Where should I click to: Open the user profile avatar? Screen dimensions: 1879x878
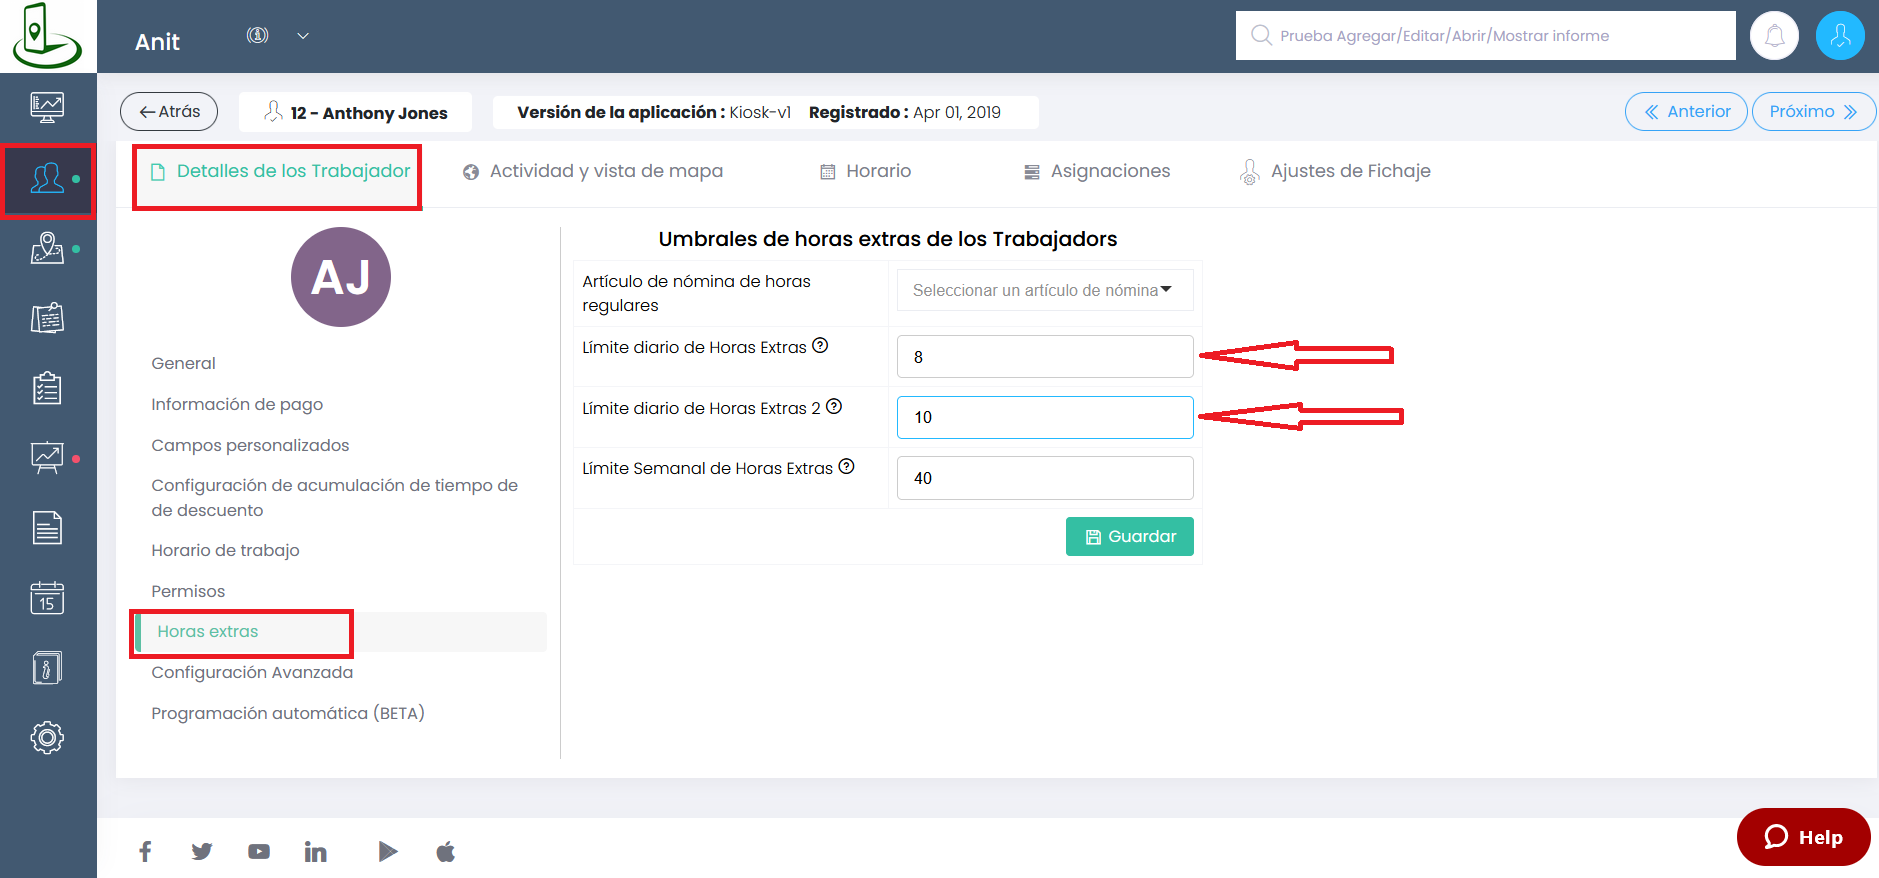(x=1839, y=36)
